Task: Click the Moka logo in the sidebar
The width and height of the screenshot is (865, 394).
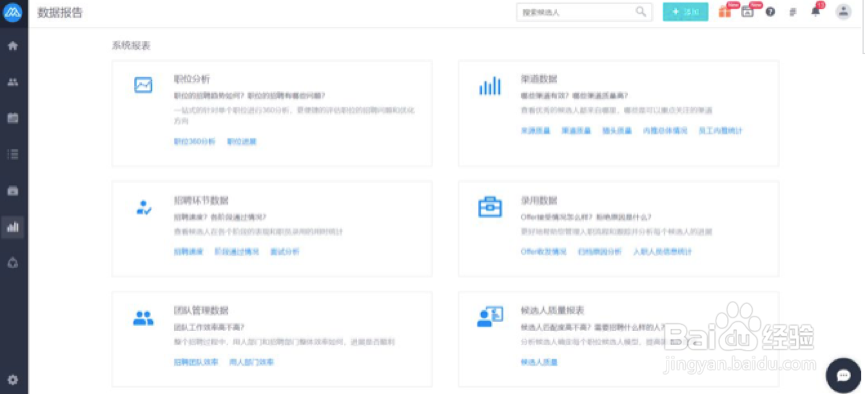Action: [x=12, y=12]
